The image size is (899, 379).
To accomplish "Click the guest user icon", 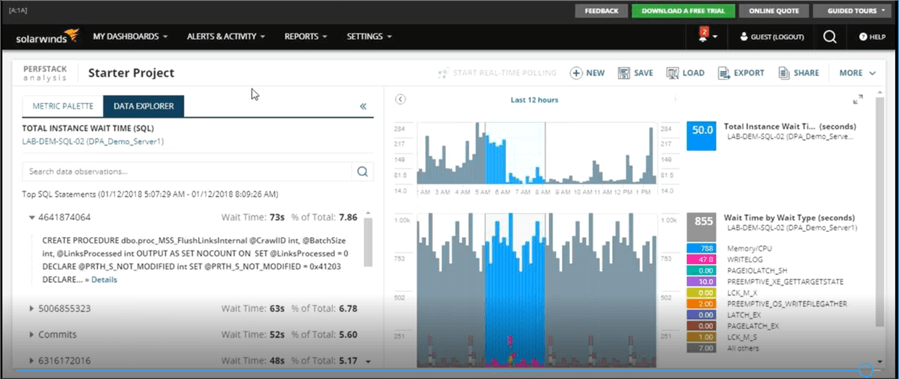I will point(744,37).
